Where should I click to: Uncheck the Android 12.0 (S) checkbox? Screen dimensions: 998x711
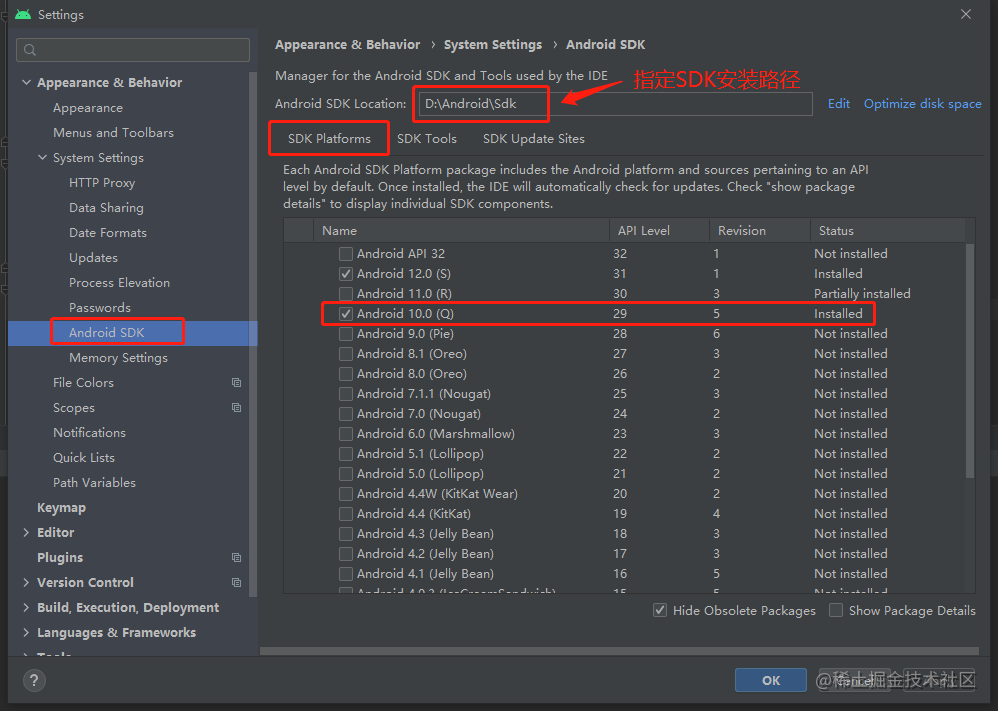coord(346,274)
